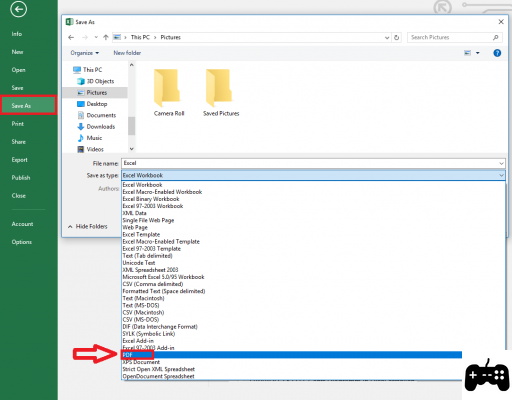Expand the recent locations dropdown arrow
Viewport: 512px width, 400px height.
click(x=96, y=37)
